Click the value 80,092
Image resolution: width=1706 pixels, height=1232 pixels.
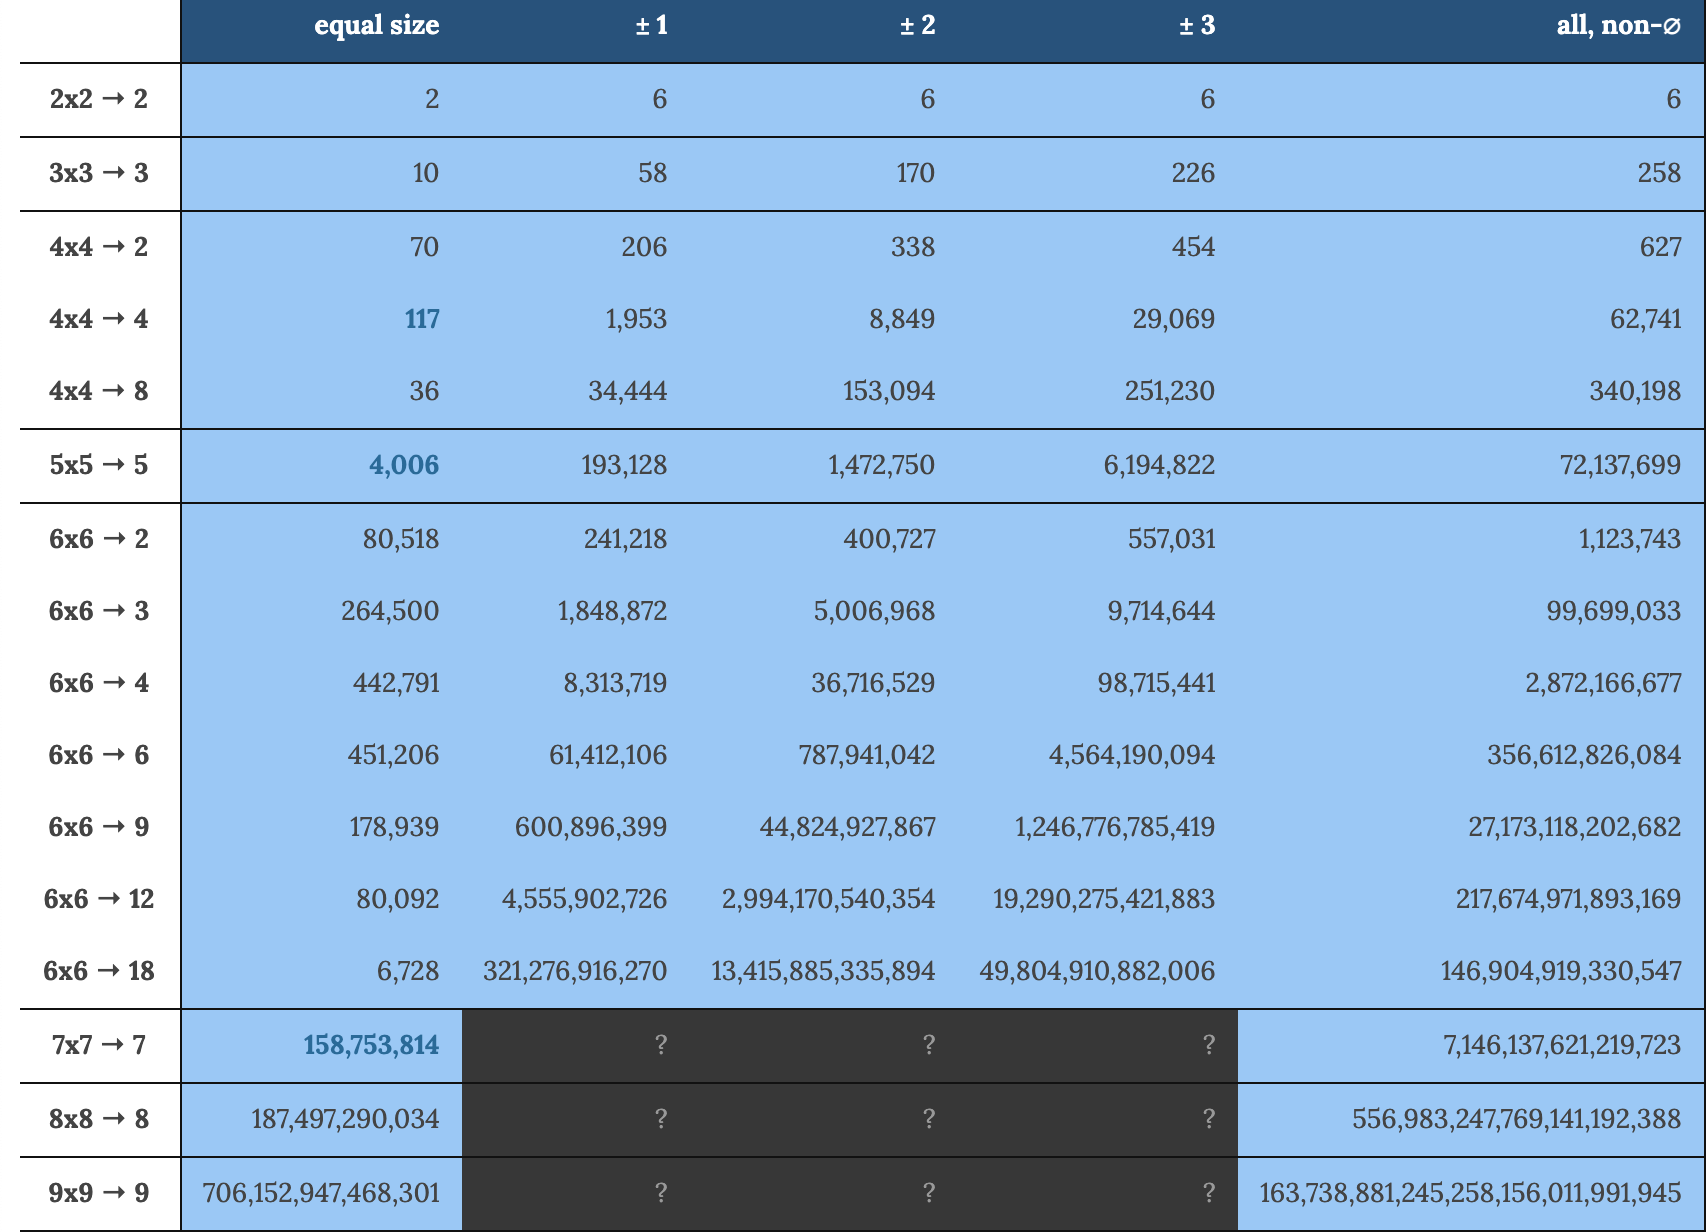(x=398, y=899)
